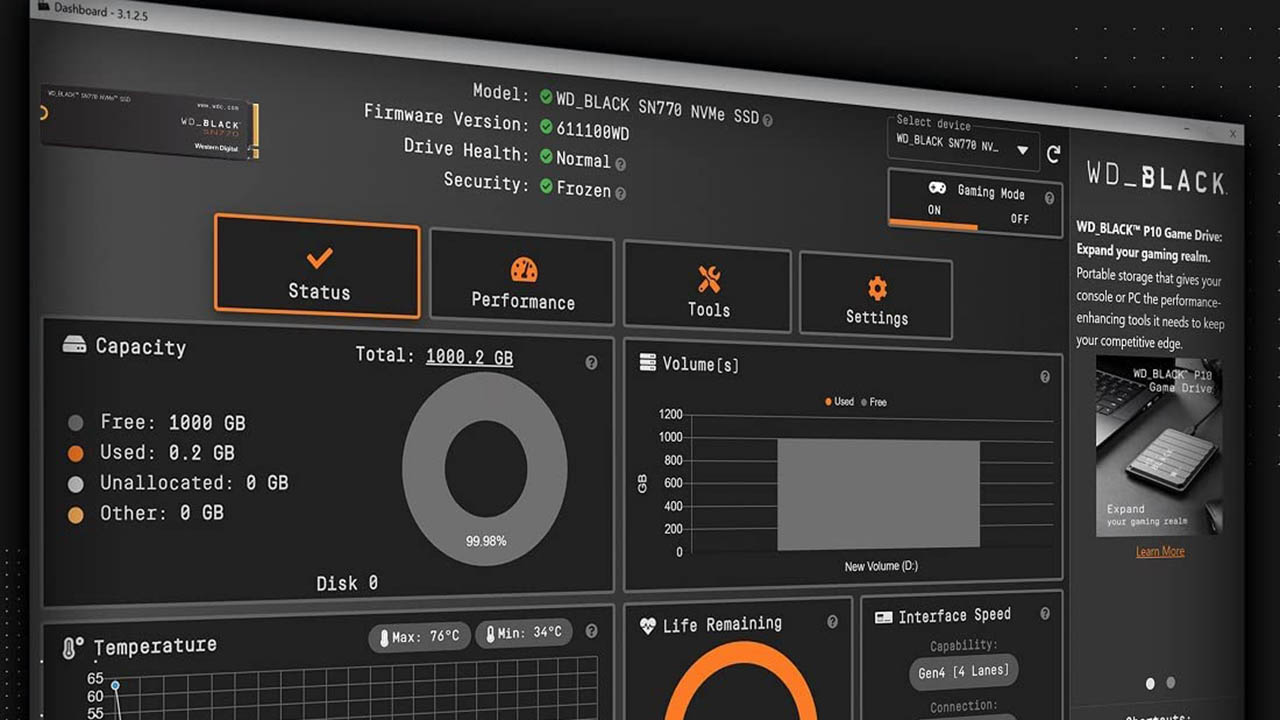Switch to the Tools tab
The width and height of the screenshot is (1280, 720).
click(708, 292)
